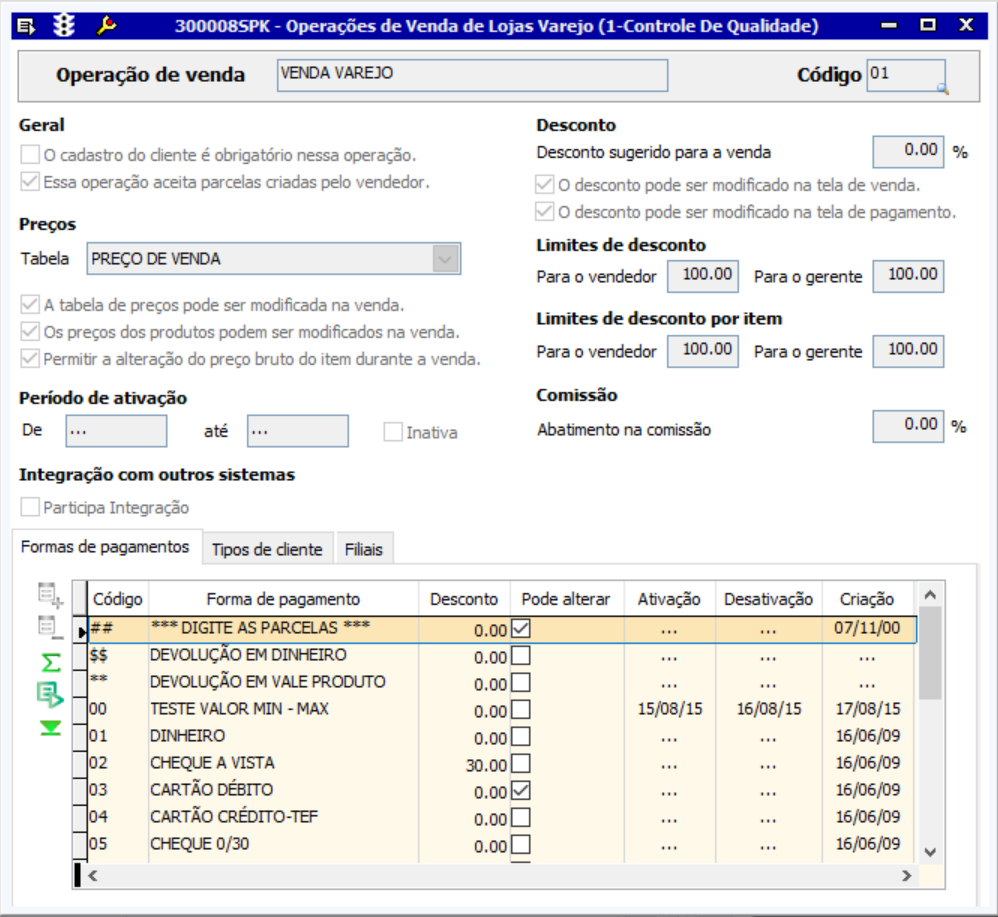The width and height of the screenshot is (998, 917).
Task: Check 'Pode alterar' for CHEQUE A VISTA row
Action: pos(521,764)
